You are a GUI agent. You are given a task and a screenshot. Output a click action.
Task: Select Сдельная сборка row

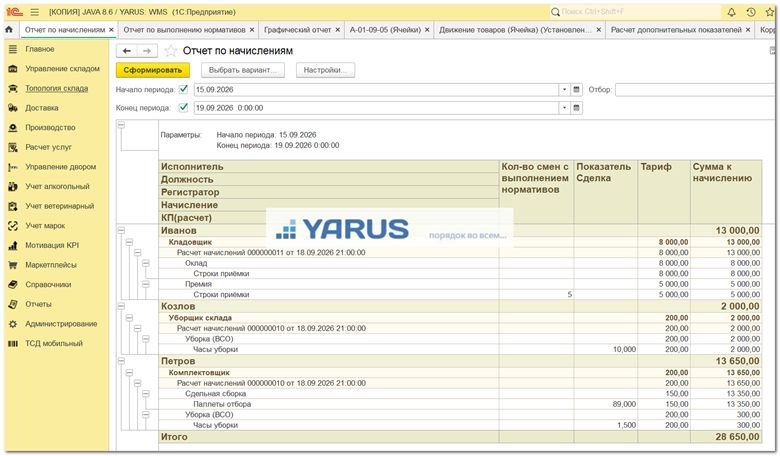point(460,394)
